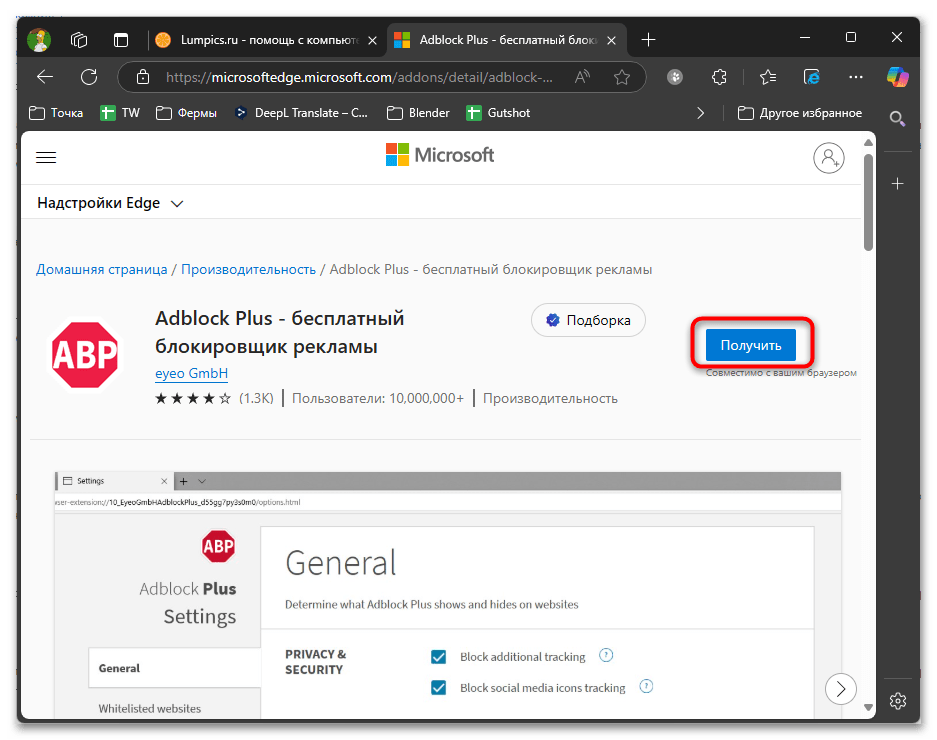Show more favorites bar items chevron
This screenshot has height=740, width=937.
pyautogui.click(x=700, y=113)
